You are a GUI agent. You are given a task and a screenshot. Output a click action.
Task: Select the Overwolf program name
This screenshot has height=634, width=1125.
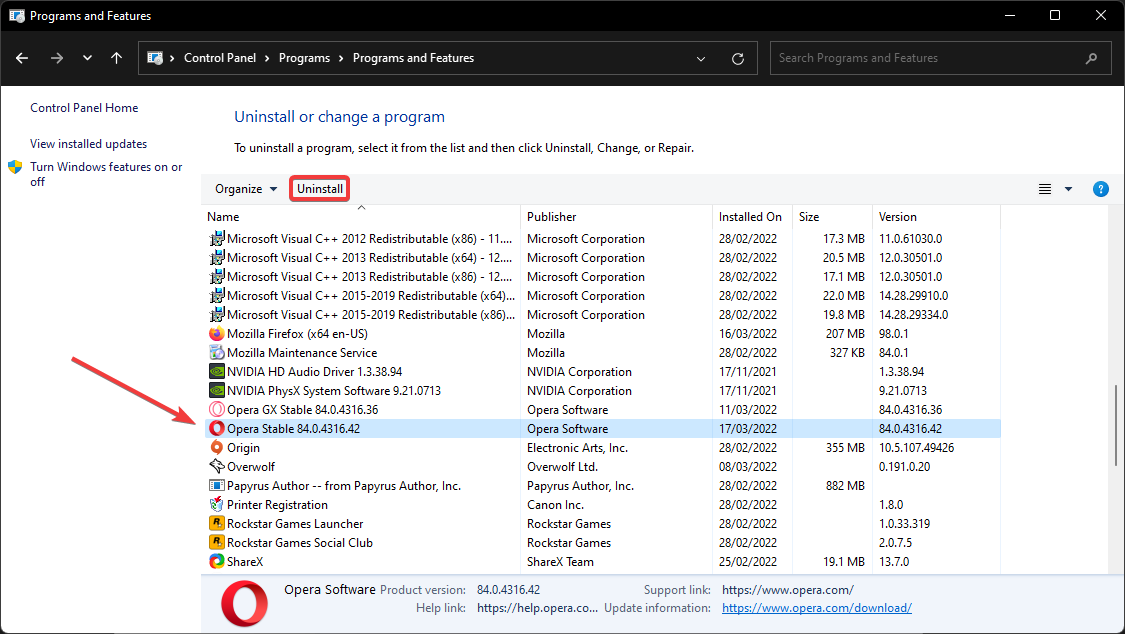point(251,467)
